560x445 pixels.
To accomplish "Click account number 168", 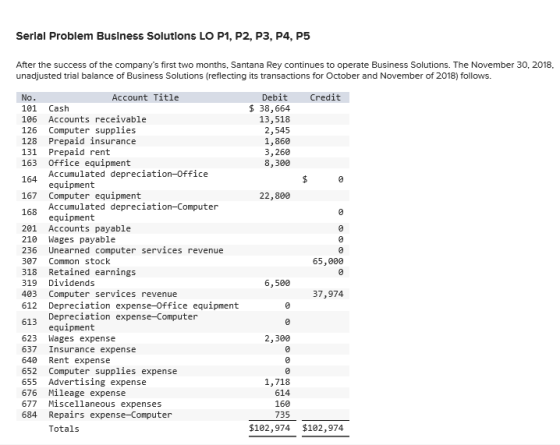I will (29, 212).
